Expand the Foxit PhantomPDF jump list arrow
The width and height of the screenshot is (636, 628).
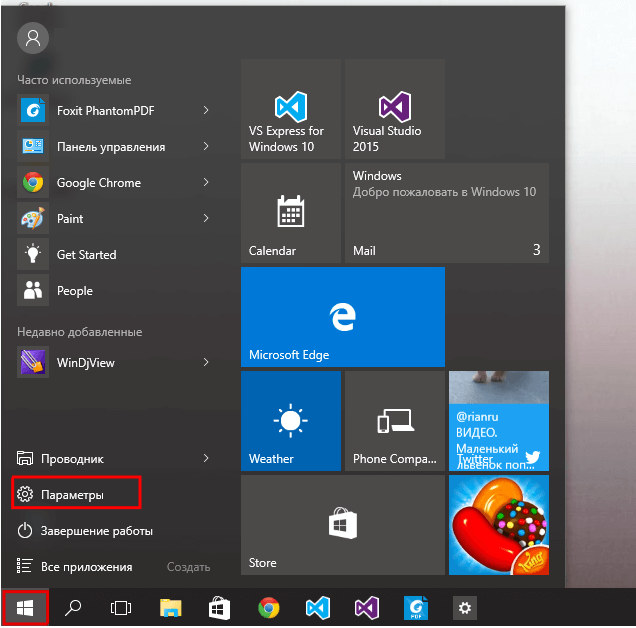pyautogui.click(x=206, y=110)
